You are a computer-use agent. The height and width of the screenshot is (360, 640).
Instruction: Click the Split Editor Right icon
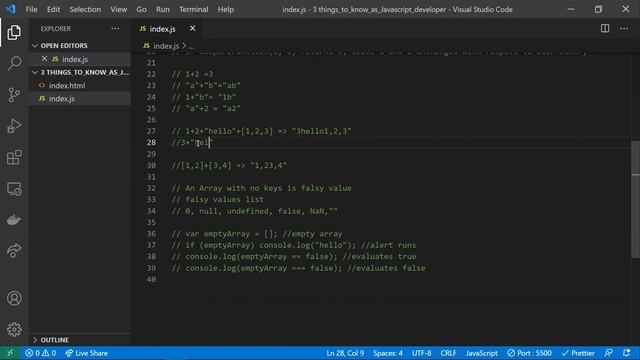coord(605,29)
